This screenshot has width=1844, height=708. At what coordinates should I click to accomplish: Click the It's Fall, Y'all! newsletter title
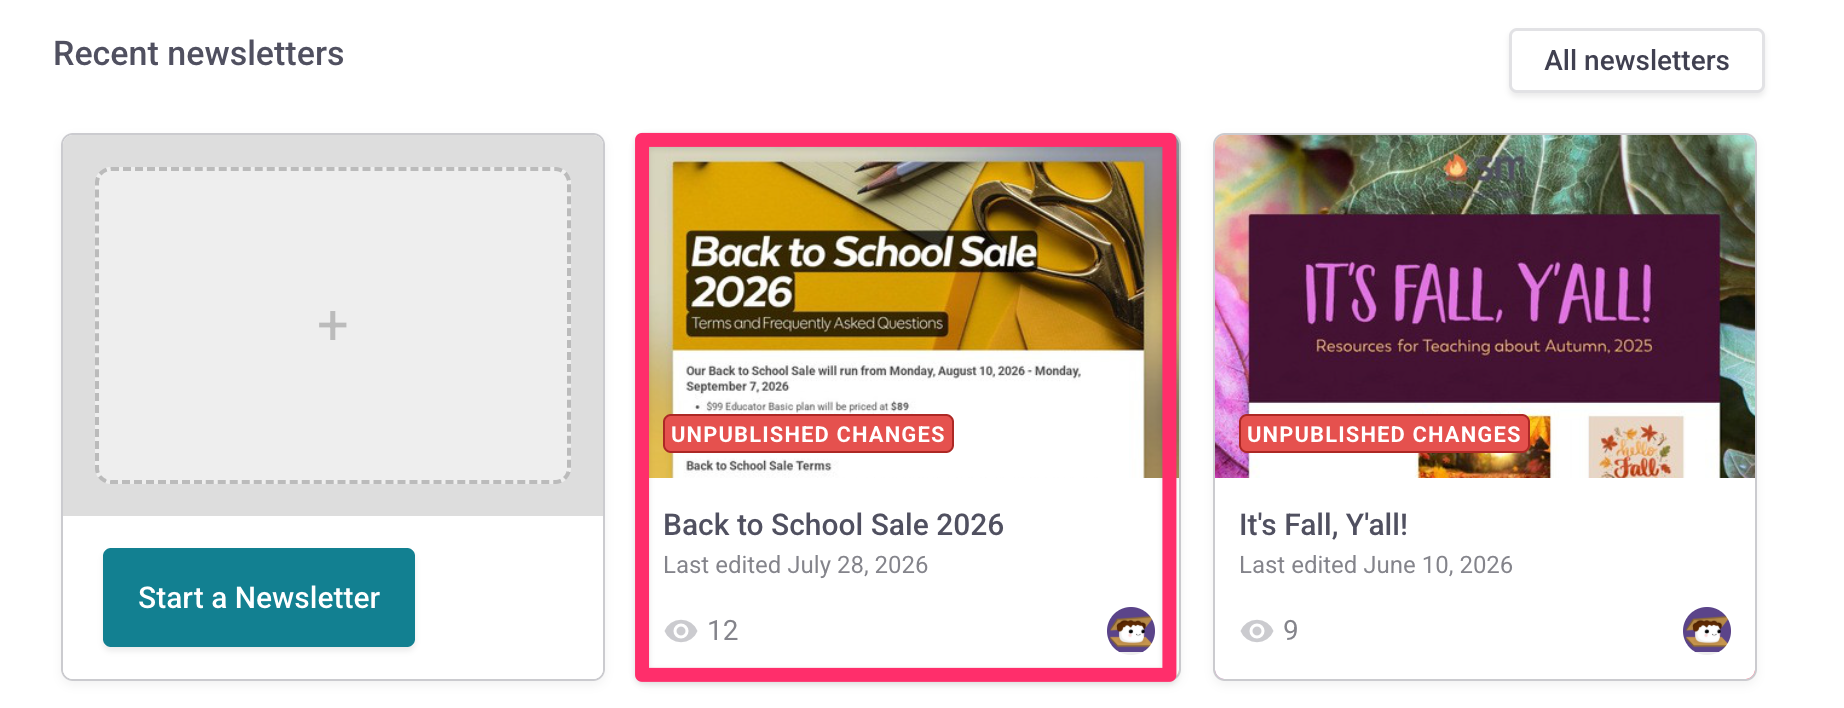coord(1323,525)
